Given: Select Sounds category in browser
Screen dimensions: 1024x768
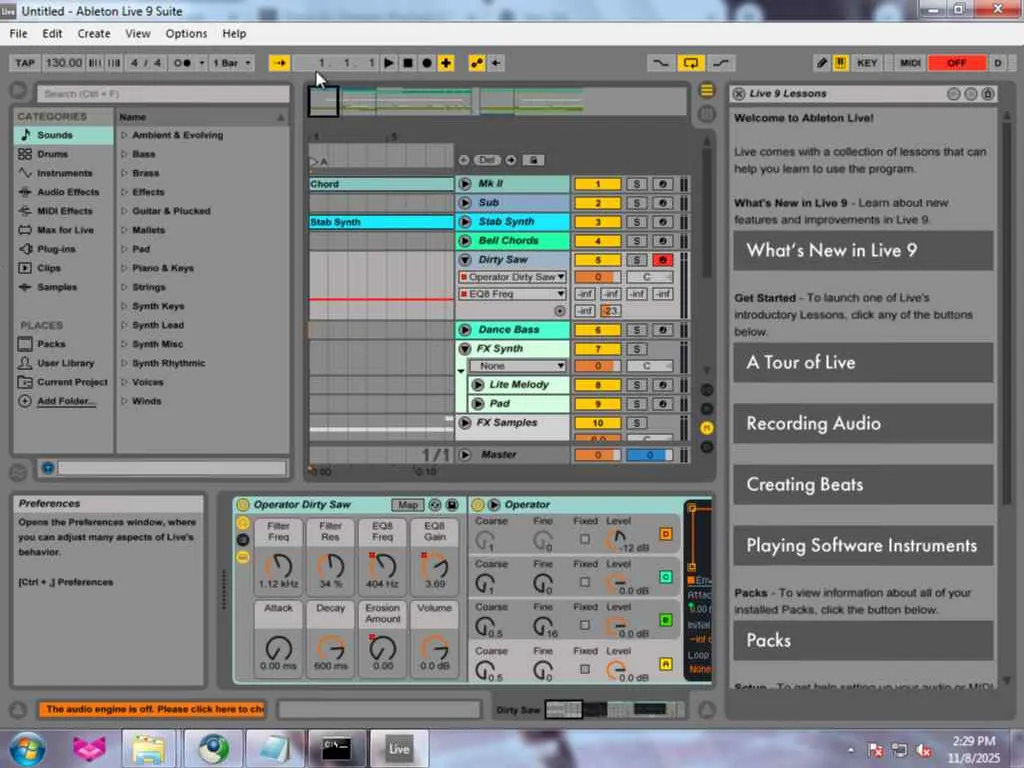Looking at the screenshot, I should click(x=63, y=135).
